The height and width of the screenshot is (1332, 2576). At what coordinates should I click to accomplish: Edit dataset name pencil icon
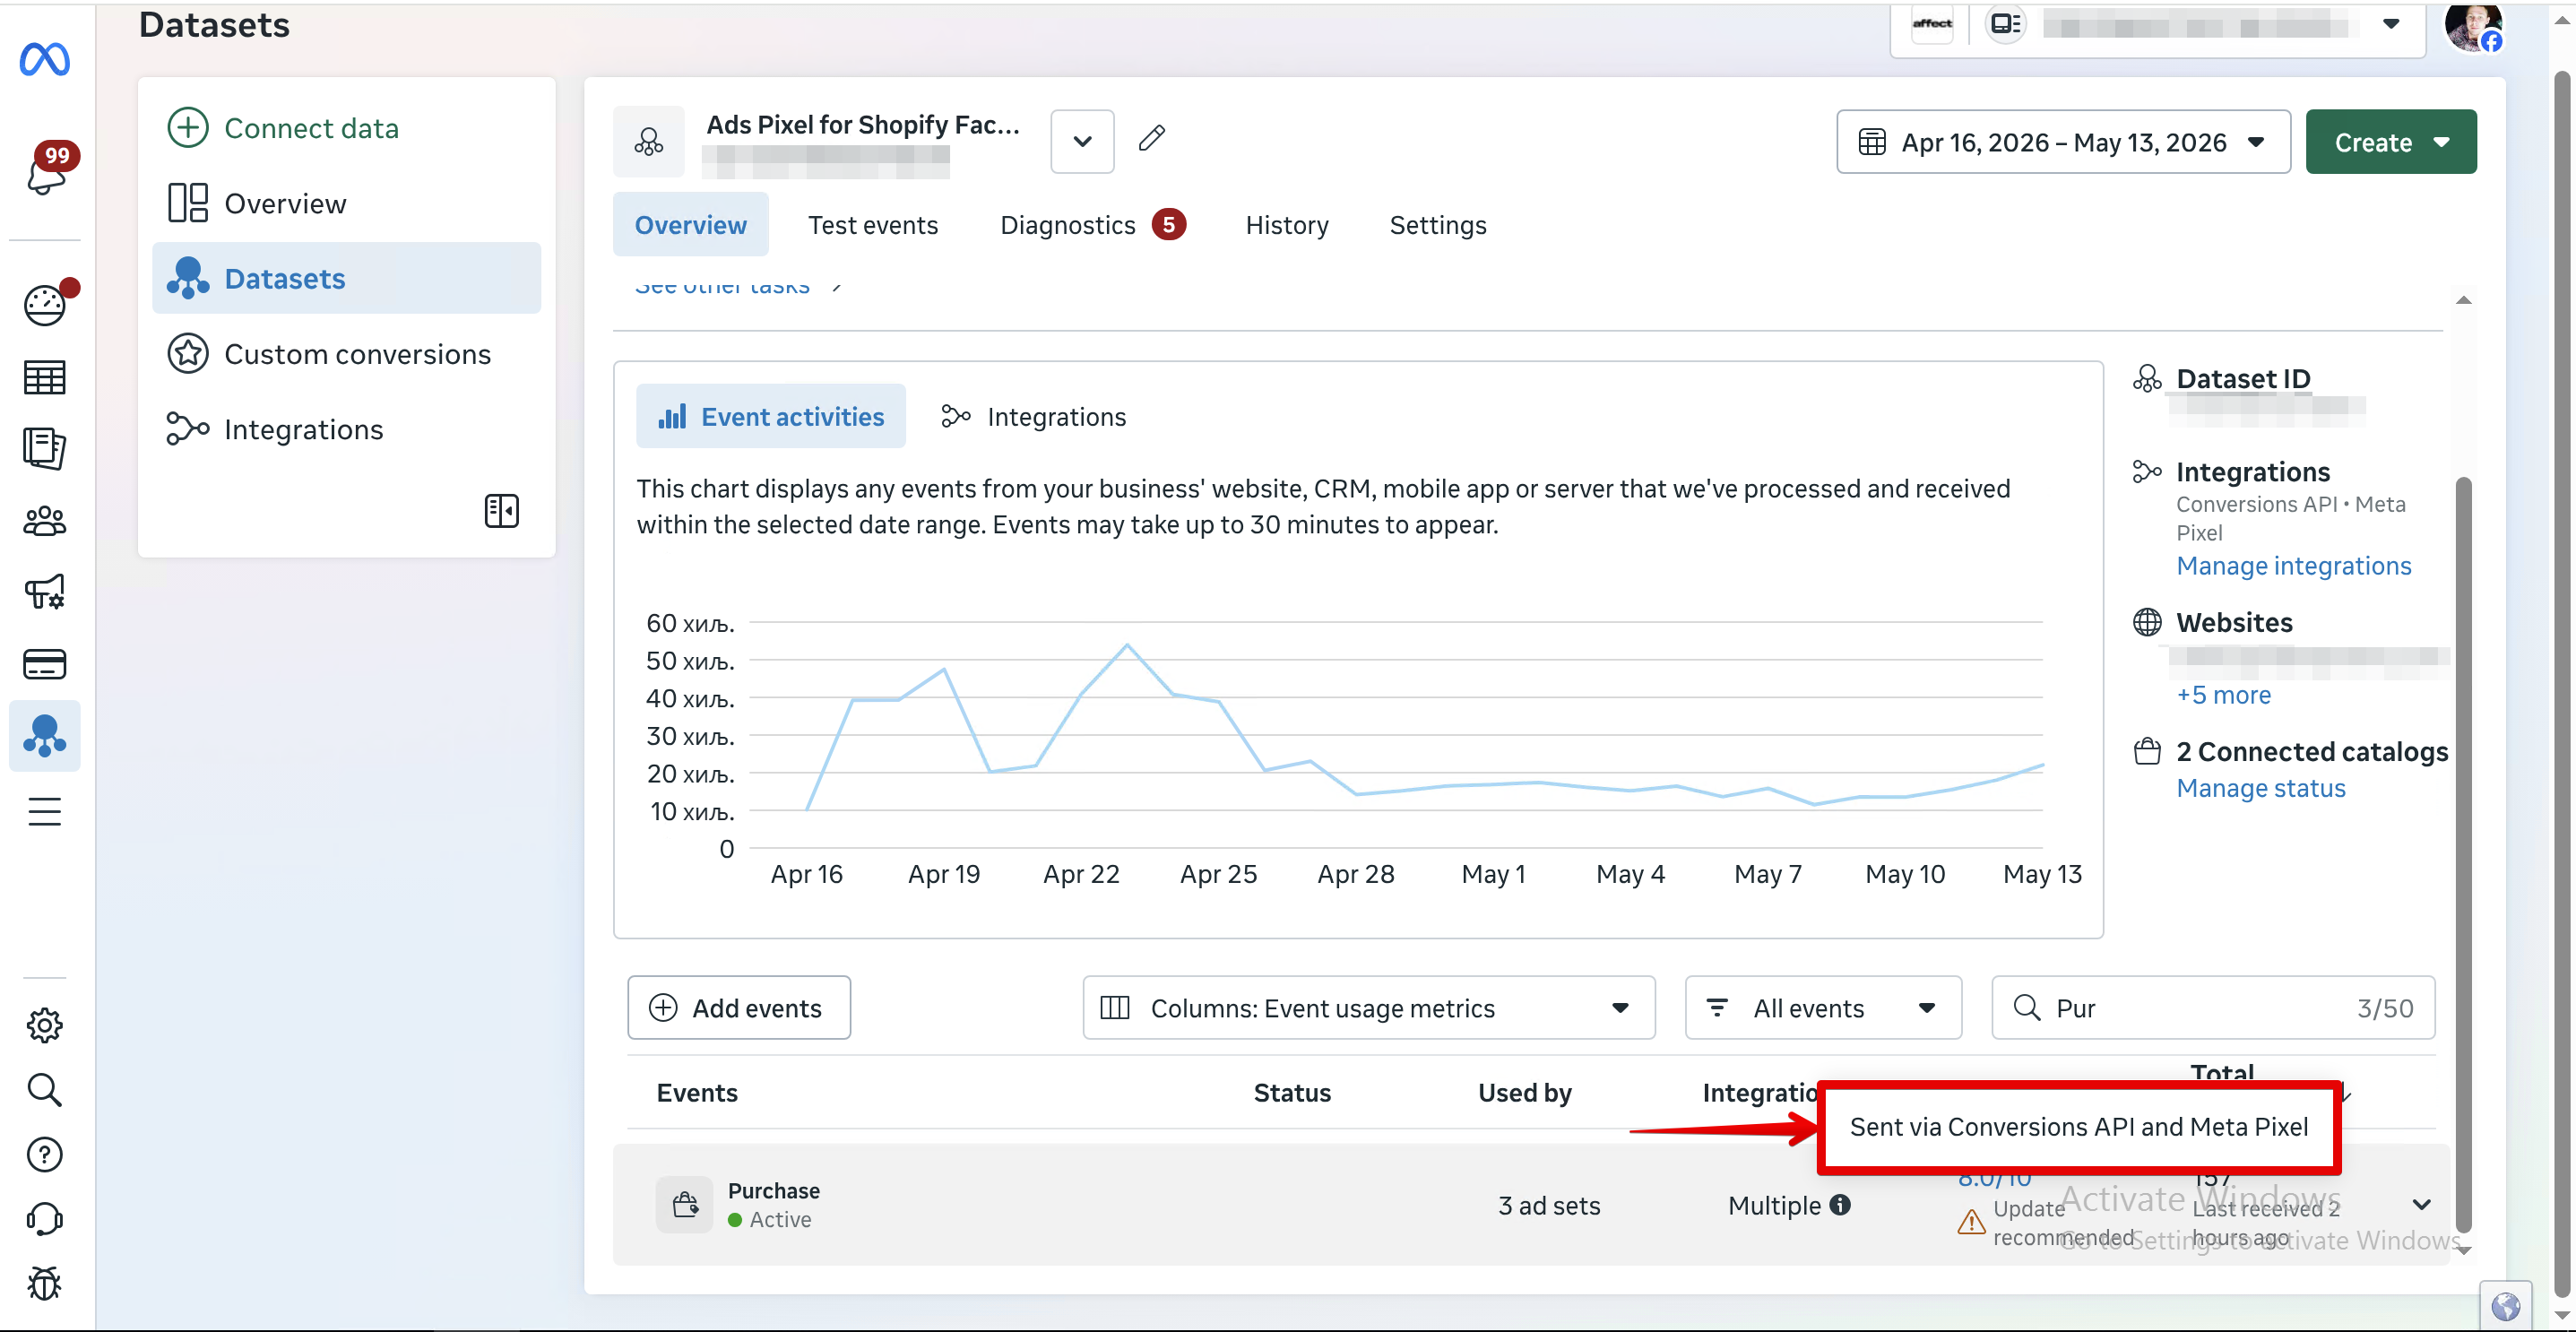pos(1151,138)
